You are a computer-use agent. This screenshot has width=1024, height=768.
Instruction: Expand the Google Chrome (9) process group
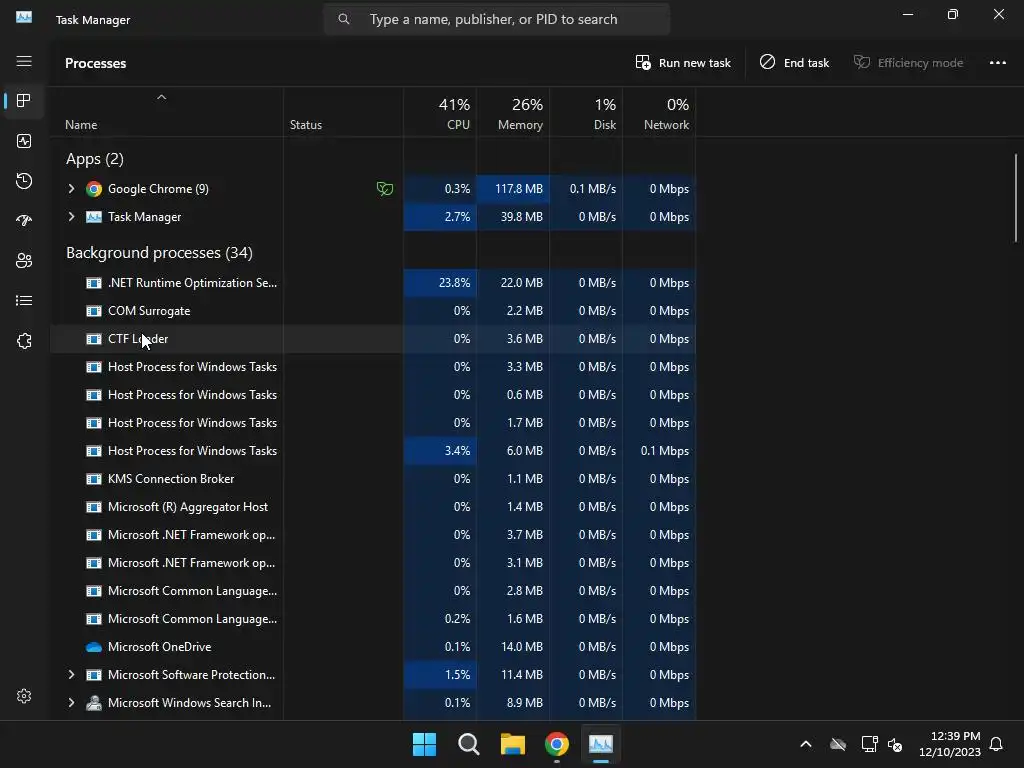tap(71, 189)
